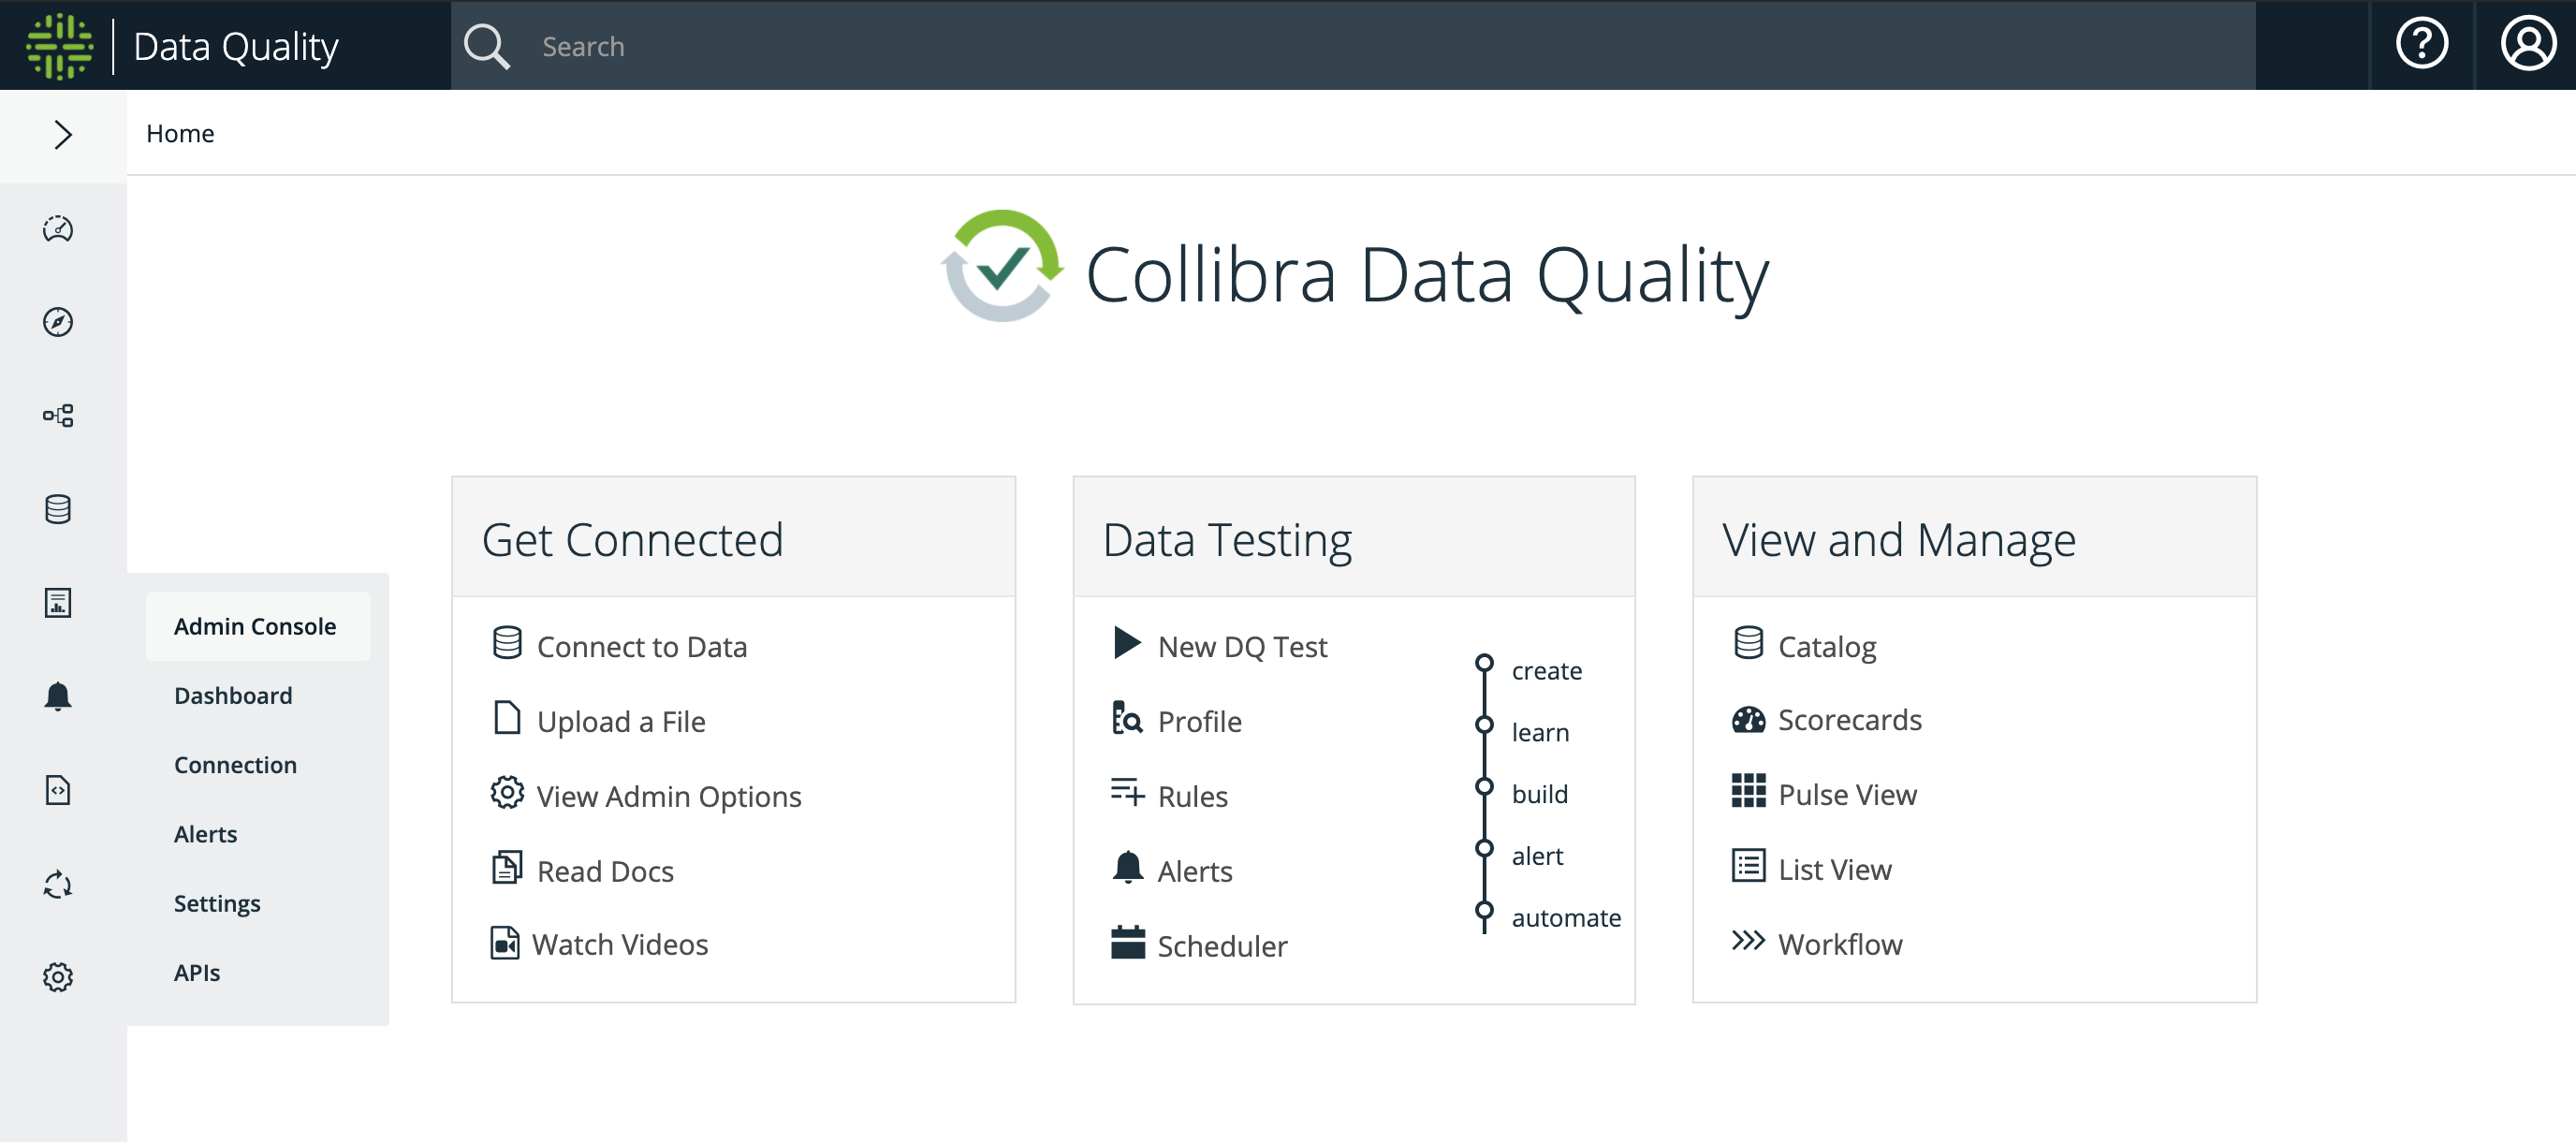Open Scheduler under Data Testing
The image size is (2576, 1142).
click(1222, 946)
